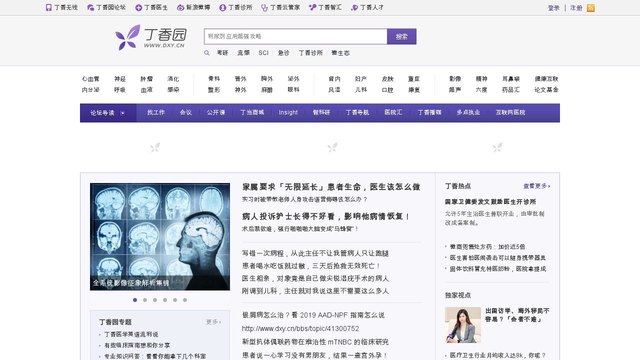
Task: Select the first carousel dot
Action: point(135,300)
